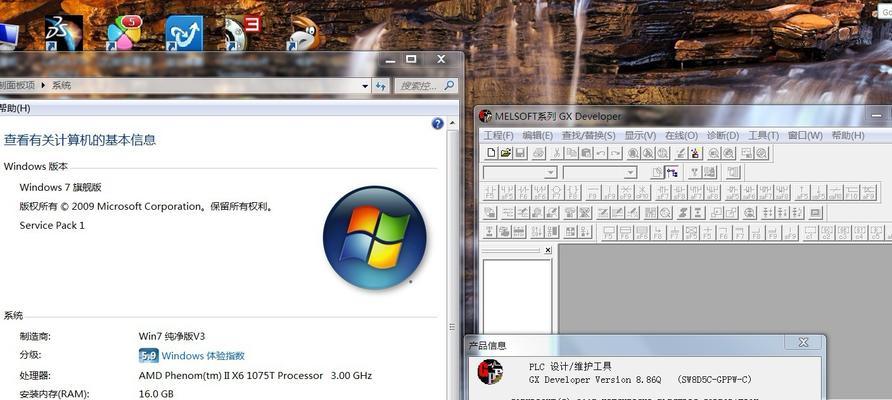Image resolution: width=892 pixels, height=400 pixels.
Task: Open the 显示(V) menu
Action: pos(640,135)
